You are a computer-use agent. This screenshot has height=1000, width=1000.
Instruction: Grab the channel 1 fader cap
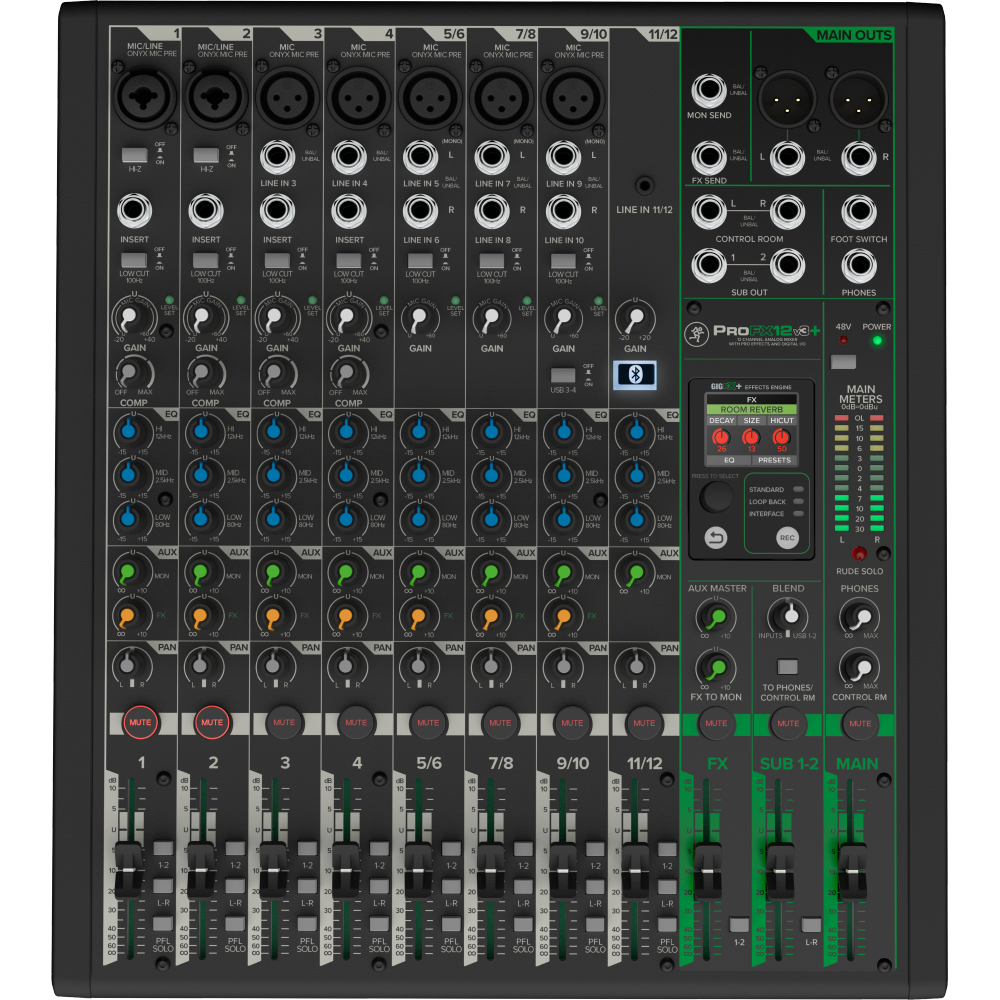coord(129,870)
